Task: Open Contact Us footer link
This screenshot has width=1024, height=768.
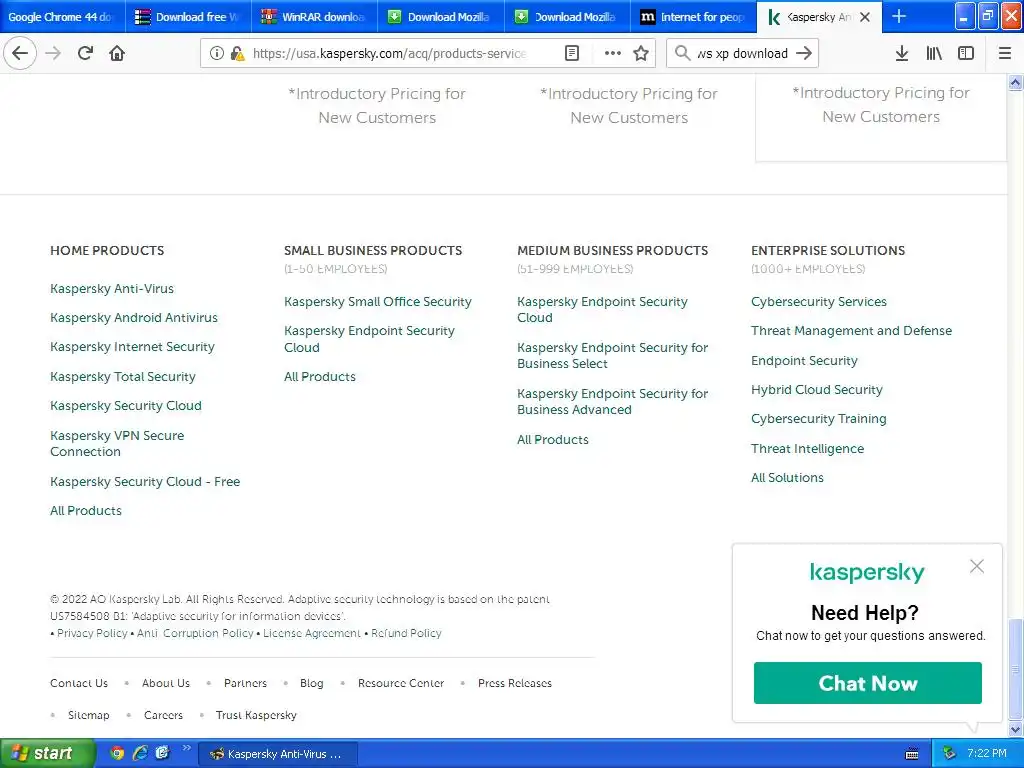Action: point(79,683)
